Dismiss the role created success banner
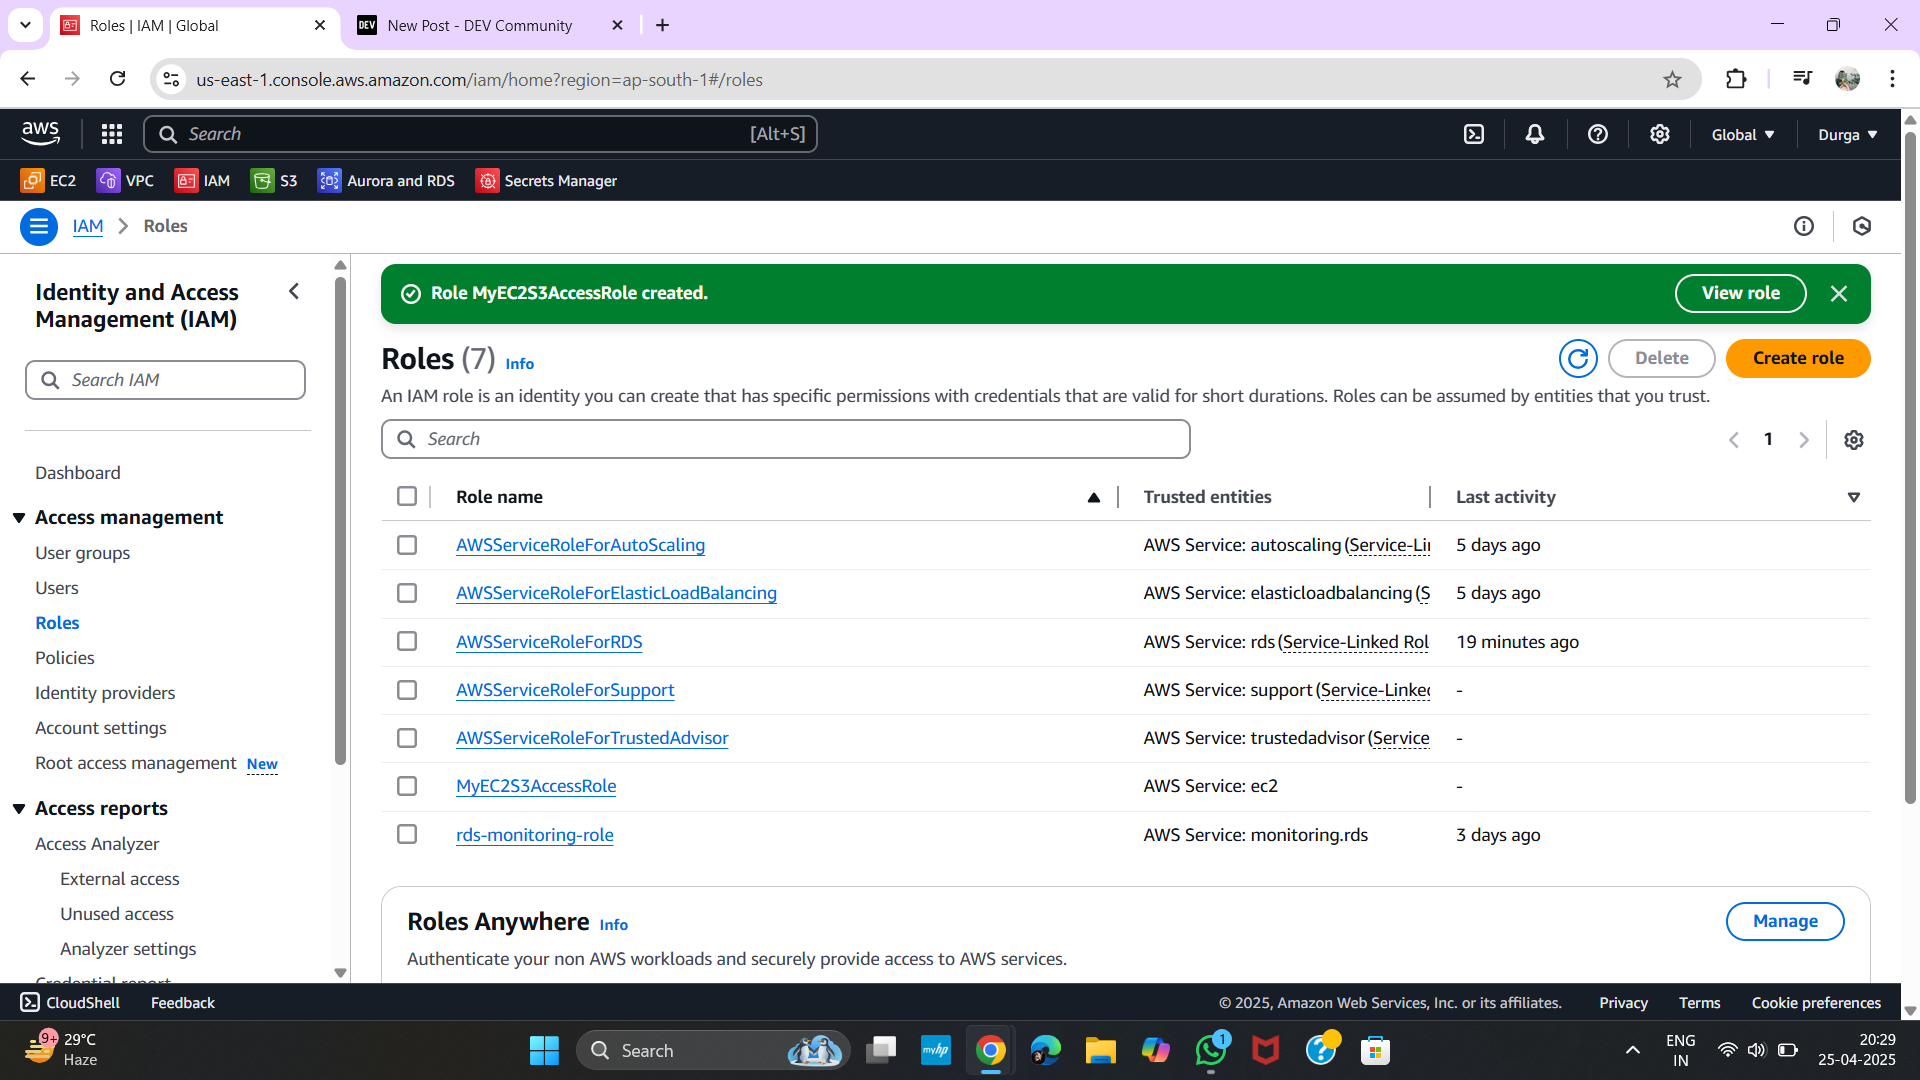This screenshot has height=1080, width=1920. pyautogui.click(x=1839, y=294)
